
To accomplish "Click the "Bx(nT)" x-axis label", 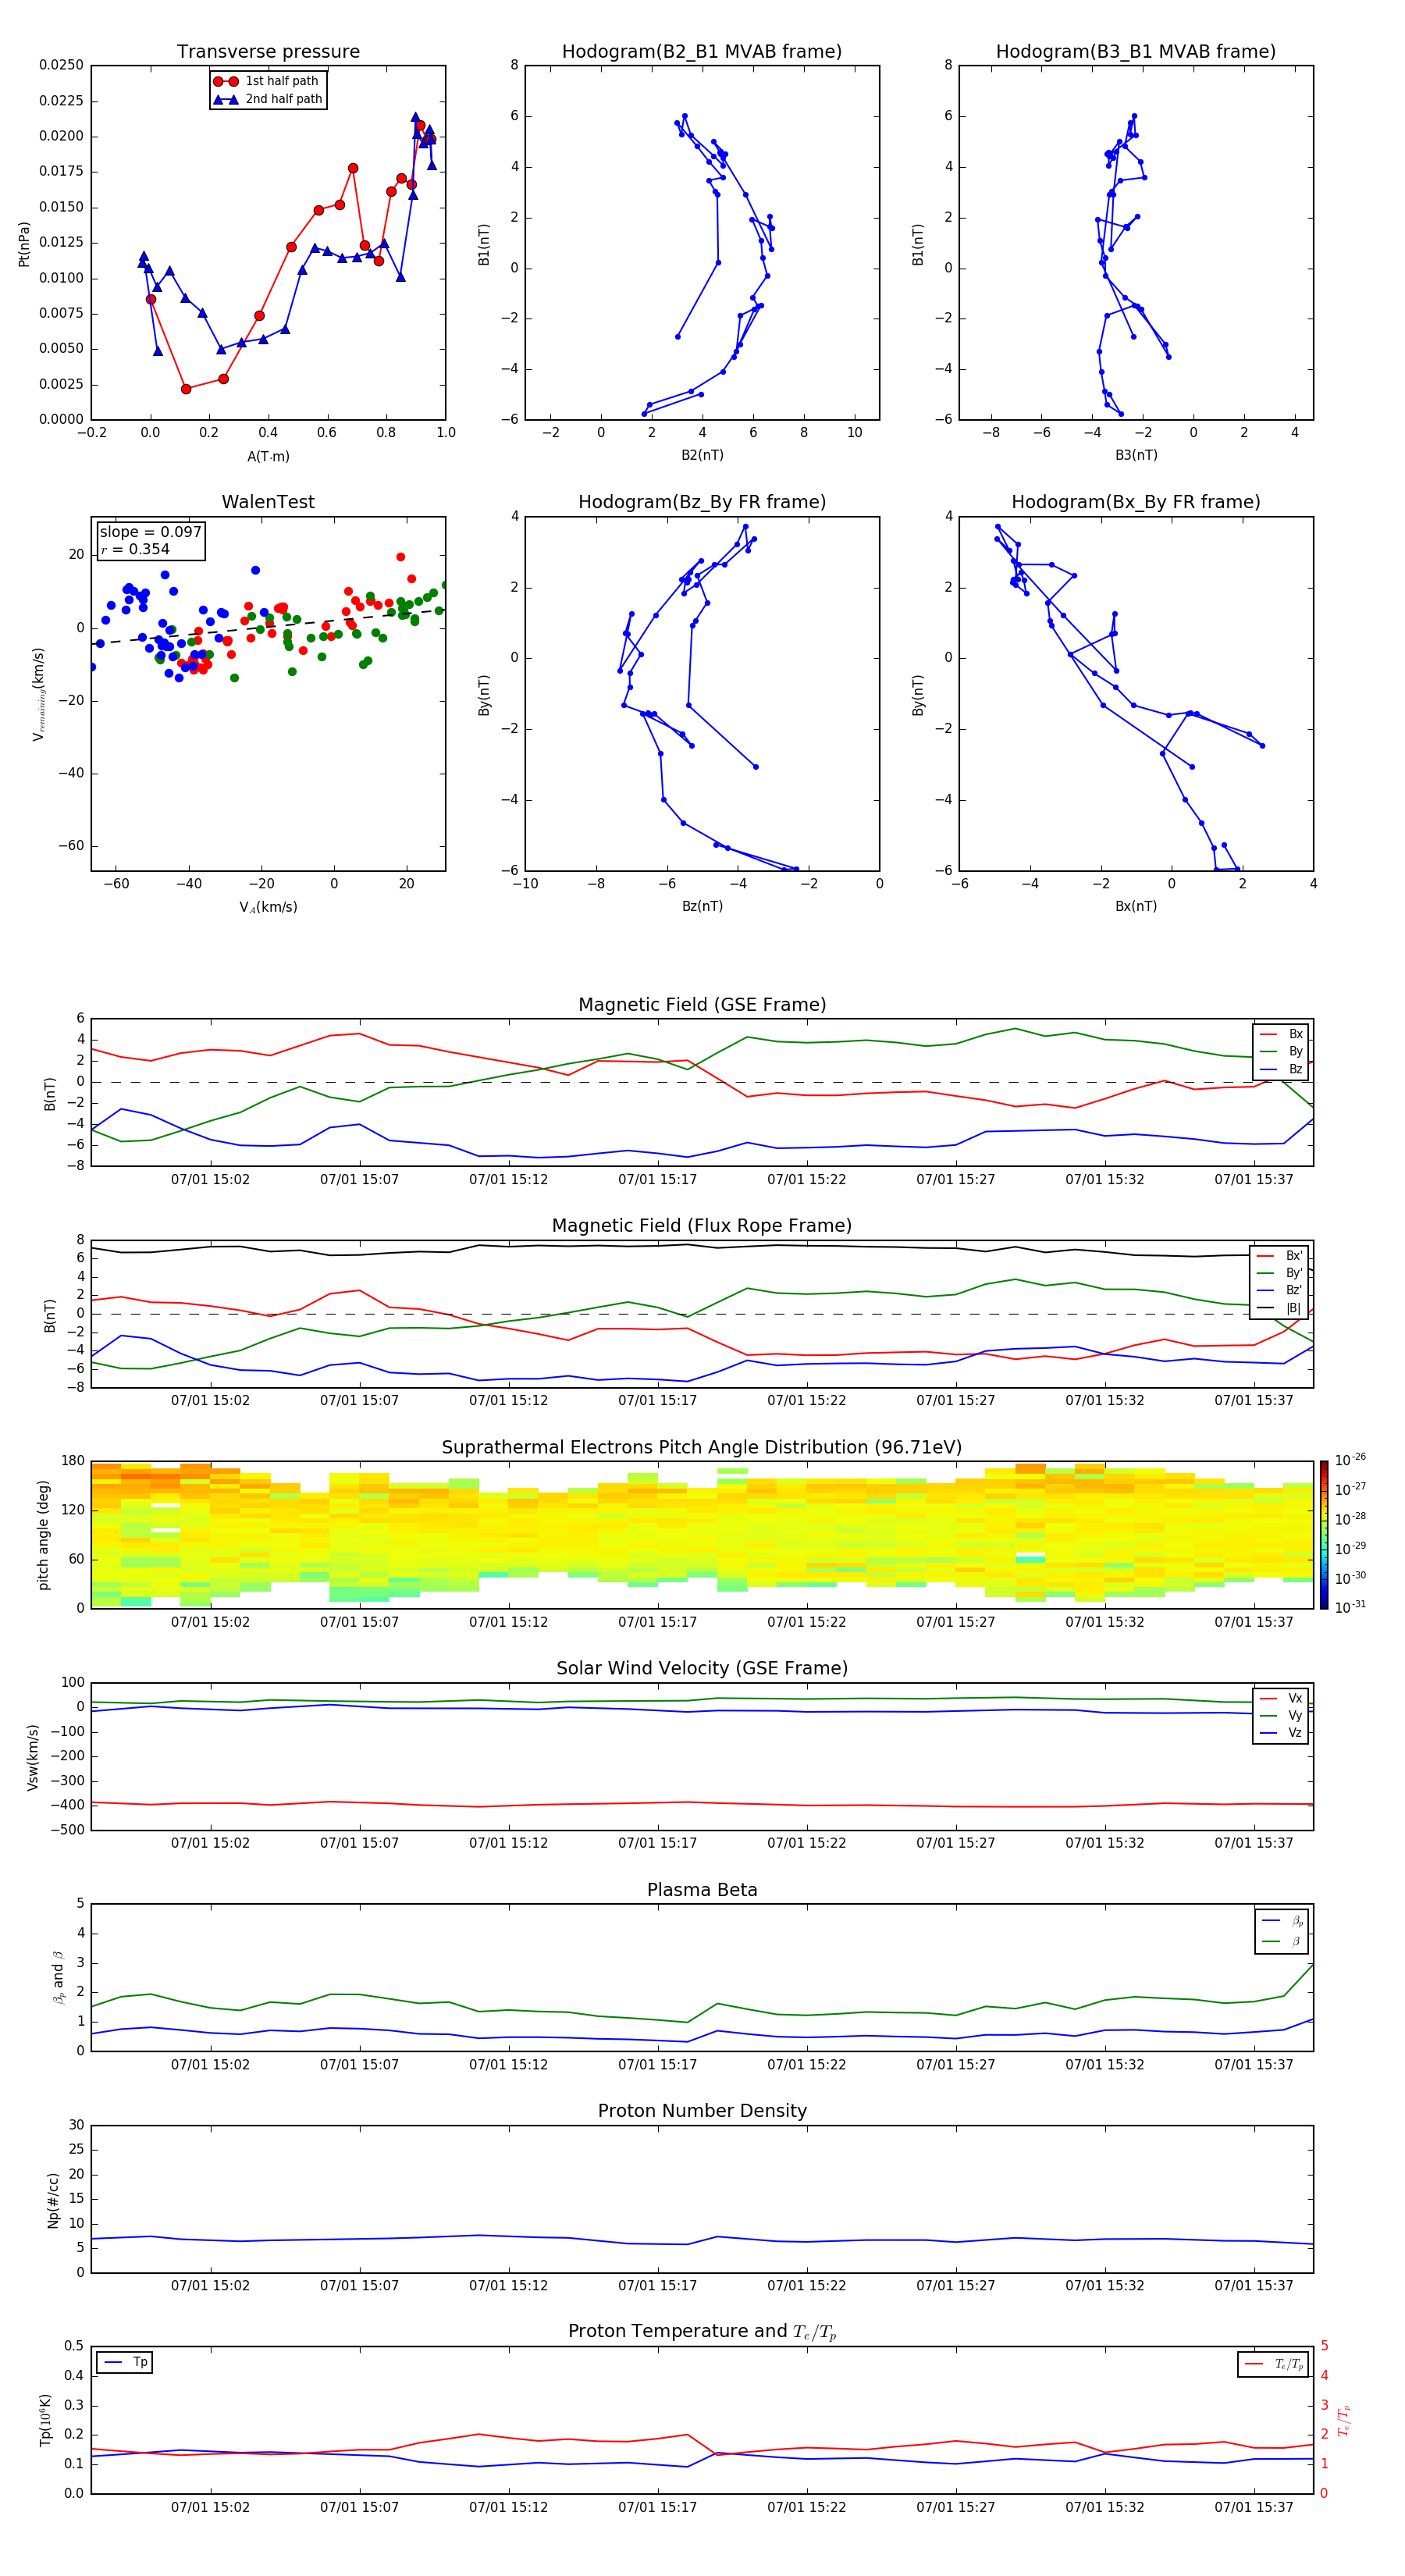I will 1136,907.
